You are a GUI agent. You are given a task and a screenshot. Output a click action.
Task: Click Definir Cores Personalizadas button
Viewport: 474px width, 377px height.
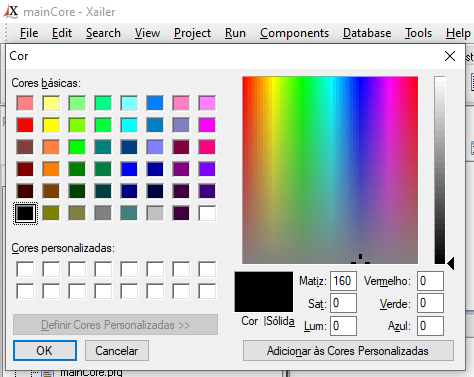click(x=115, y=325)
